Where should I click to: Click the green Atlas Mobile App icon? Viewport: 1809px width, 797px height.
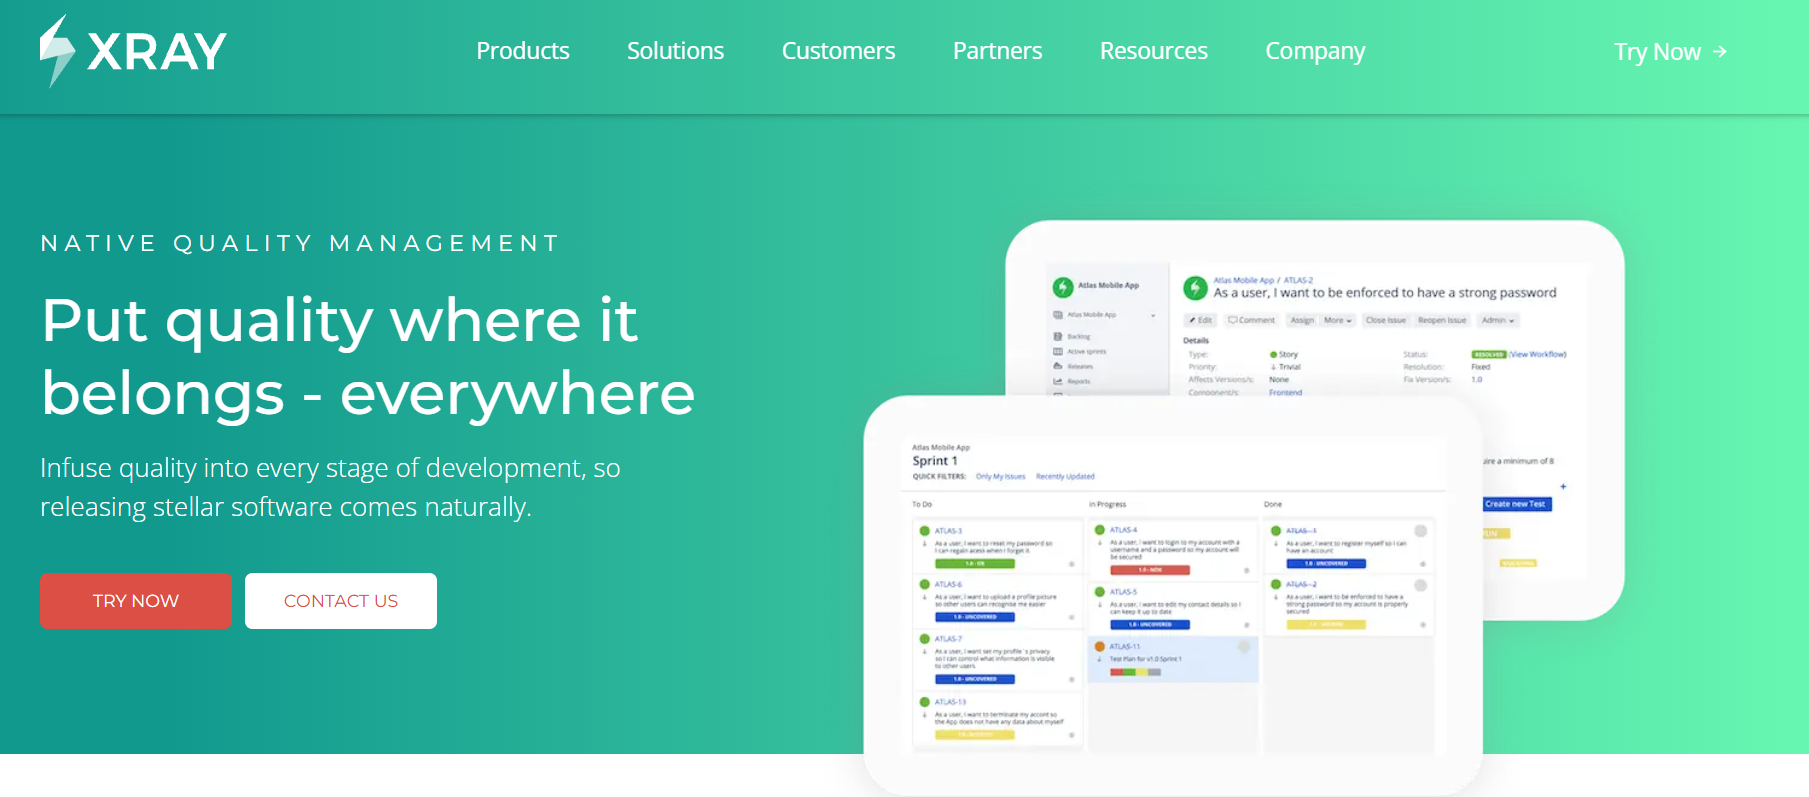click(x=1063, y=287)
